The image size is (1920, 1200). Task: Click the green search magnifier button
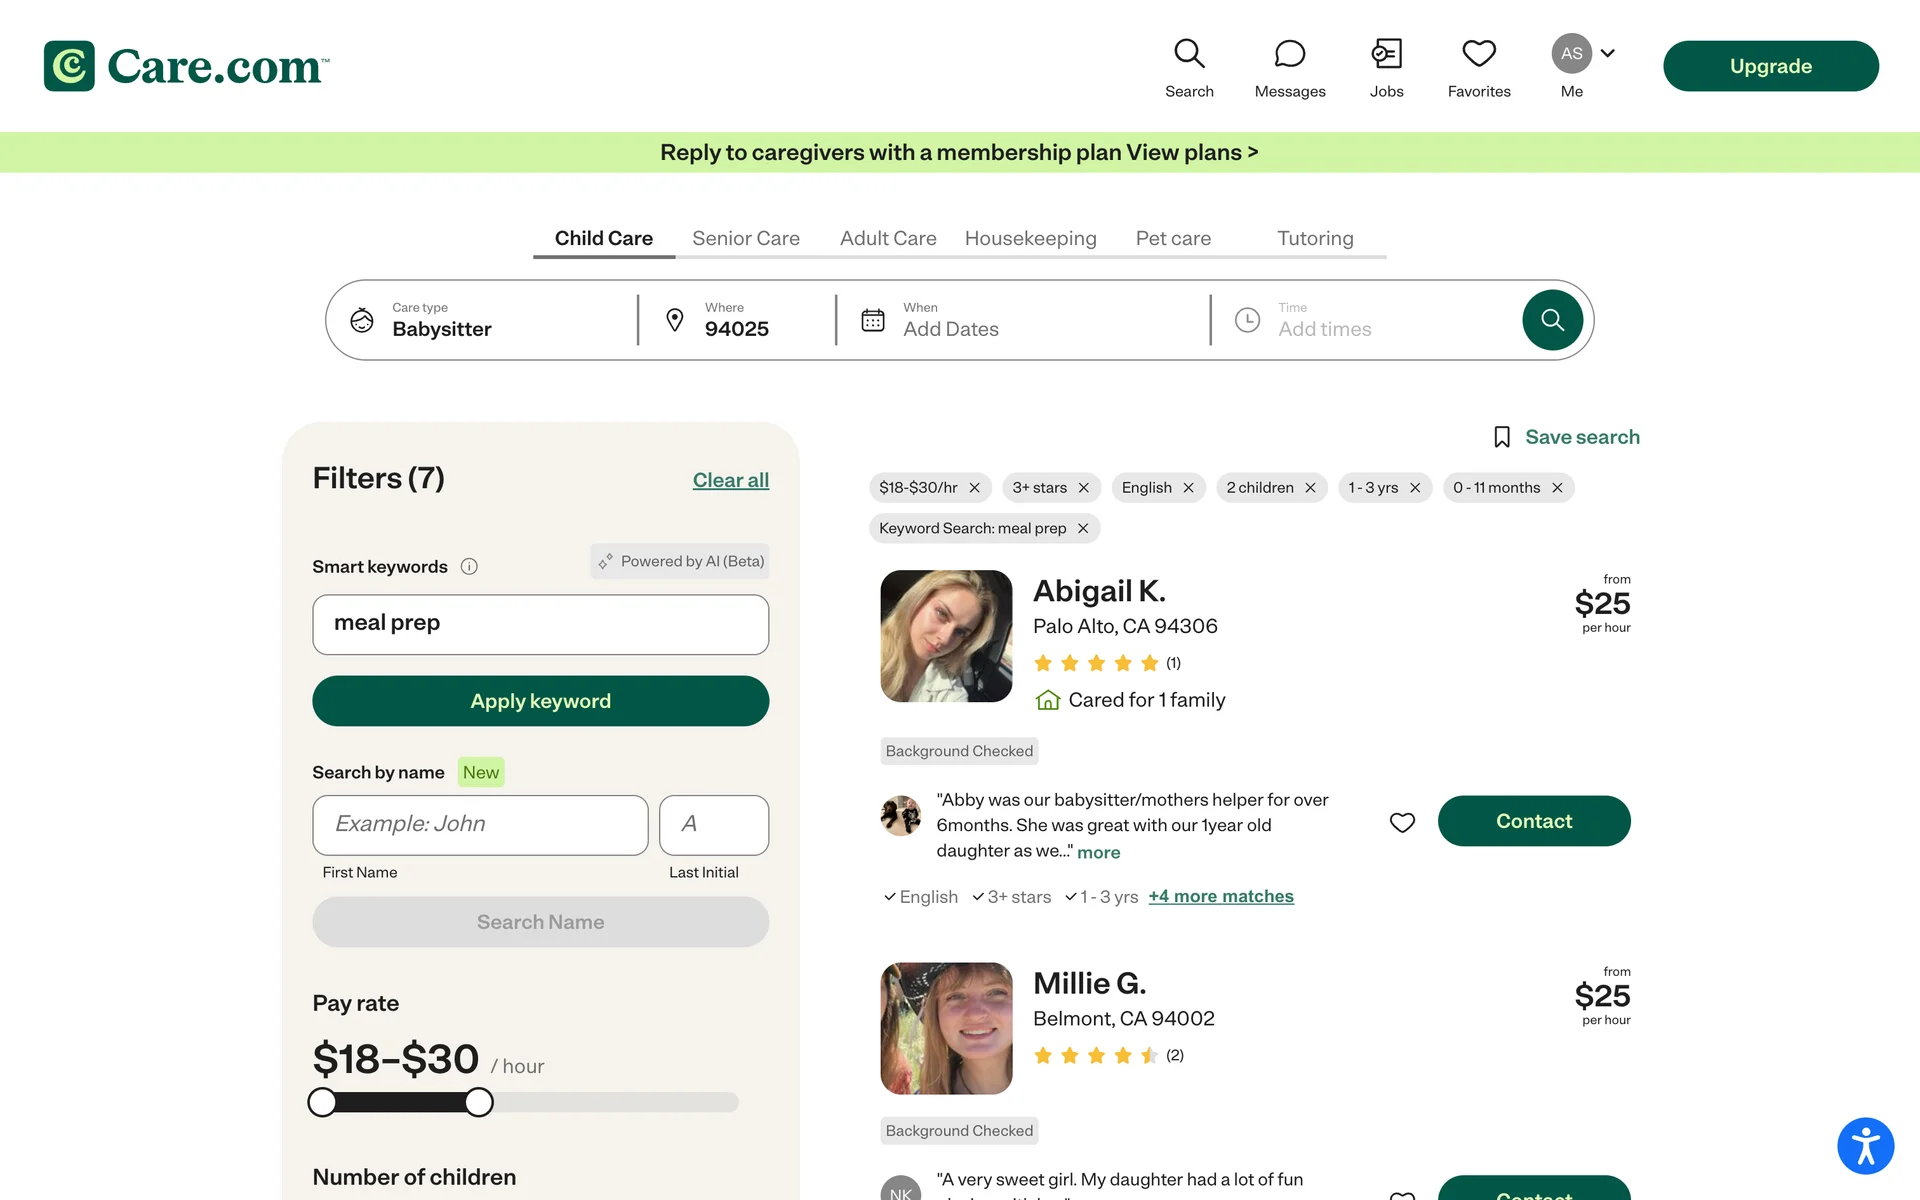pos(1551,320)
